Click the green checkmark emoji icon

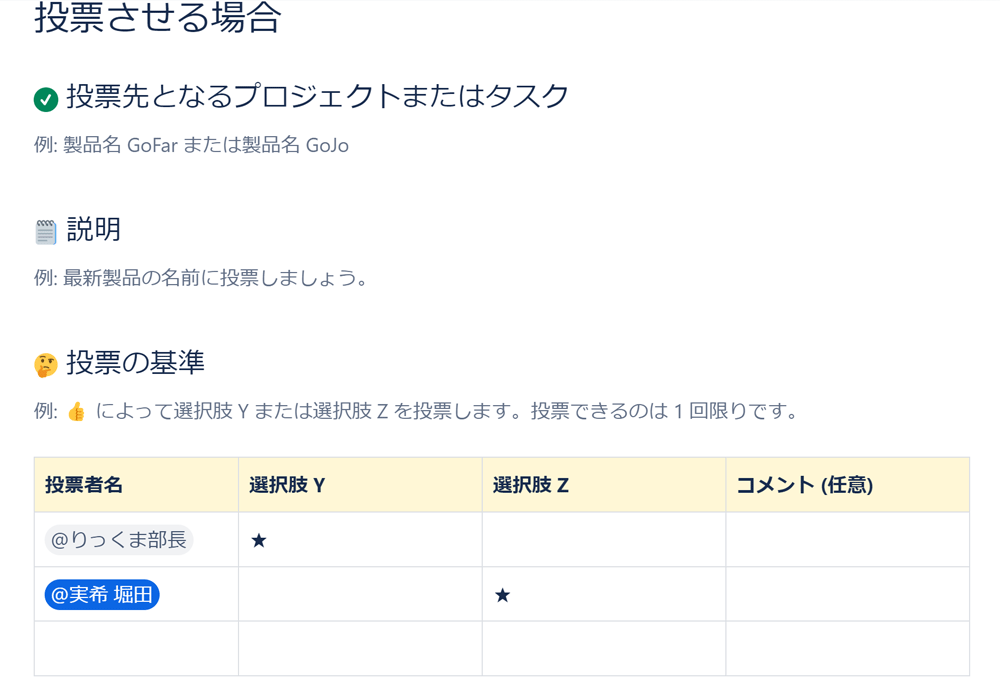tap(45, 98)
